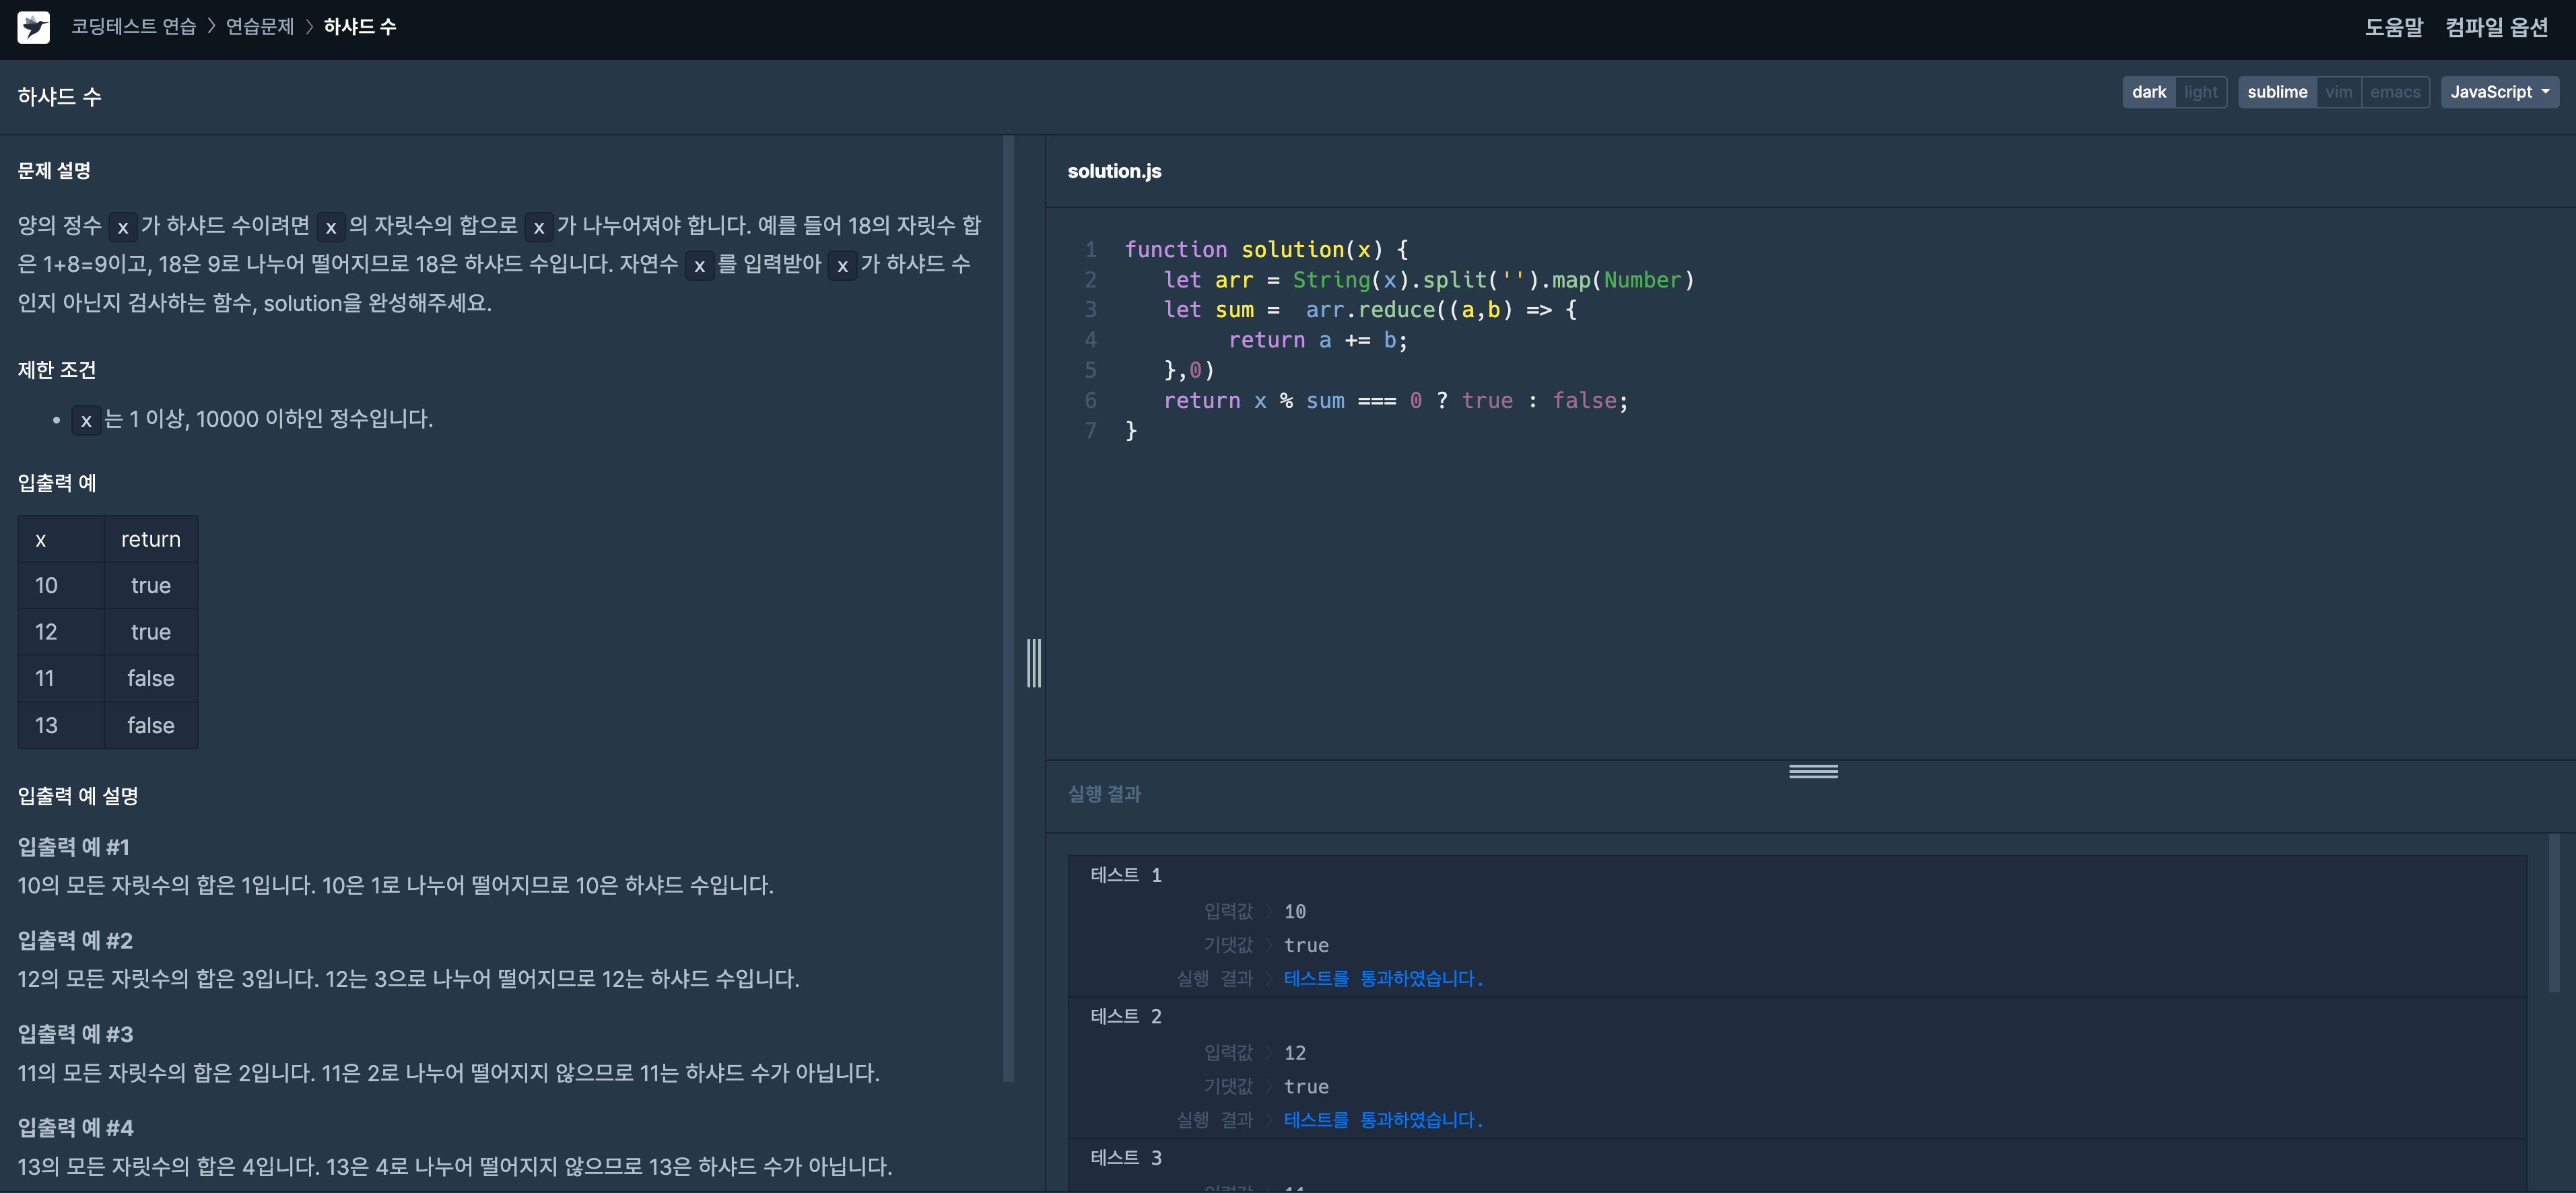Open 도움말 help menu
This screenshot has width=2576, height=1193.
click(2393, 27)
